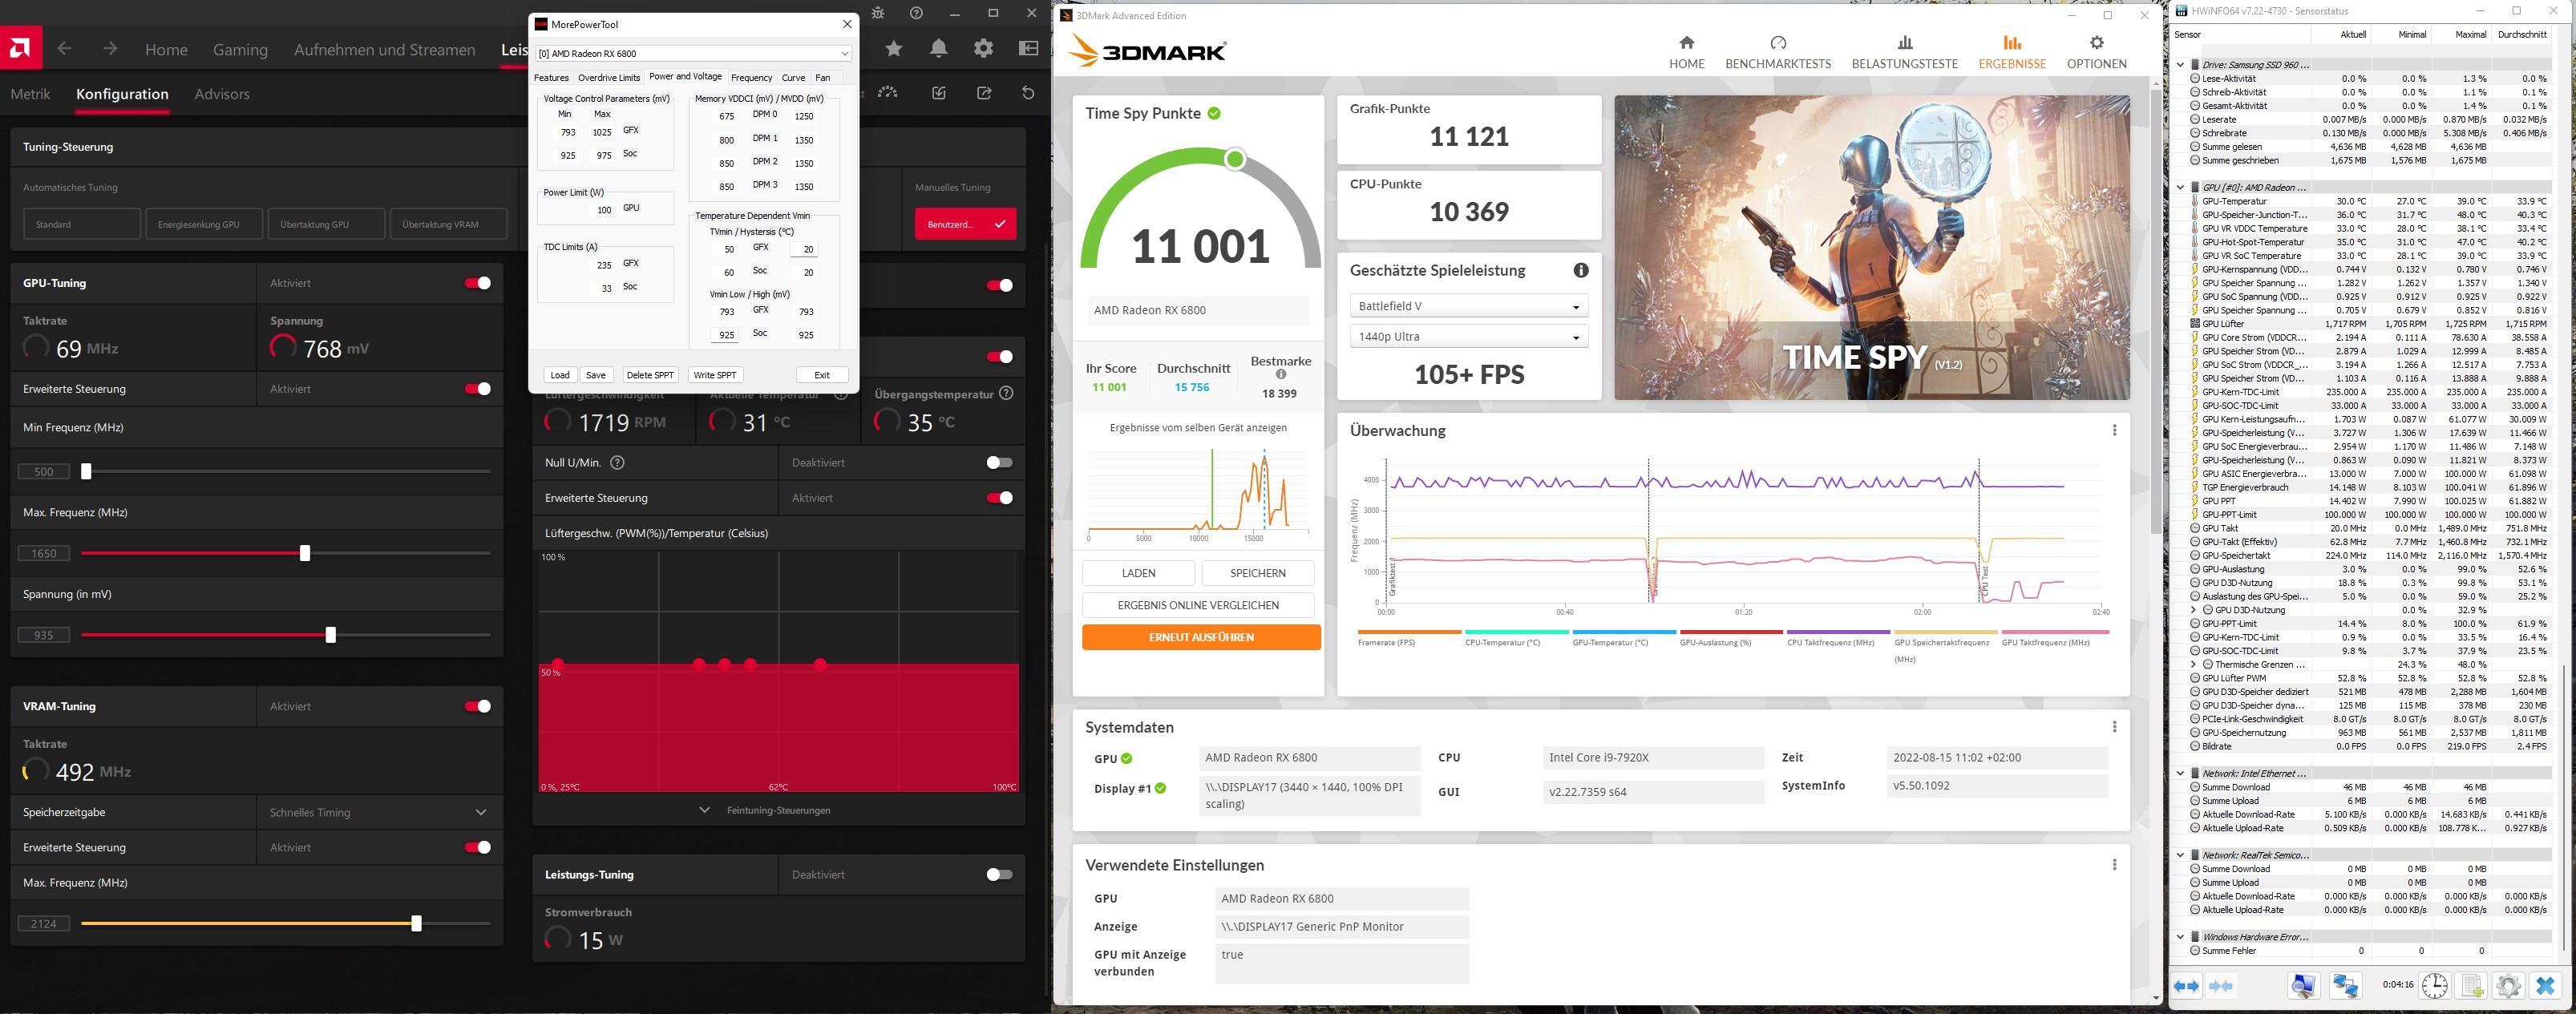Screen dimensions: 2576x1014
Task: Click info icon next to Geschätzte Spieleleistung
Action: pyautogui.click(x=1581, y=270)
